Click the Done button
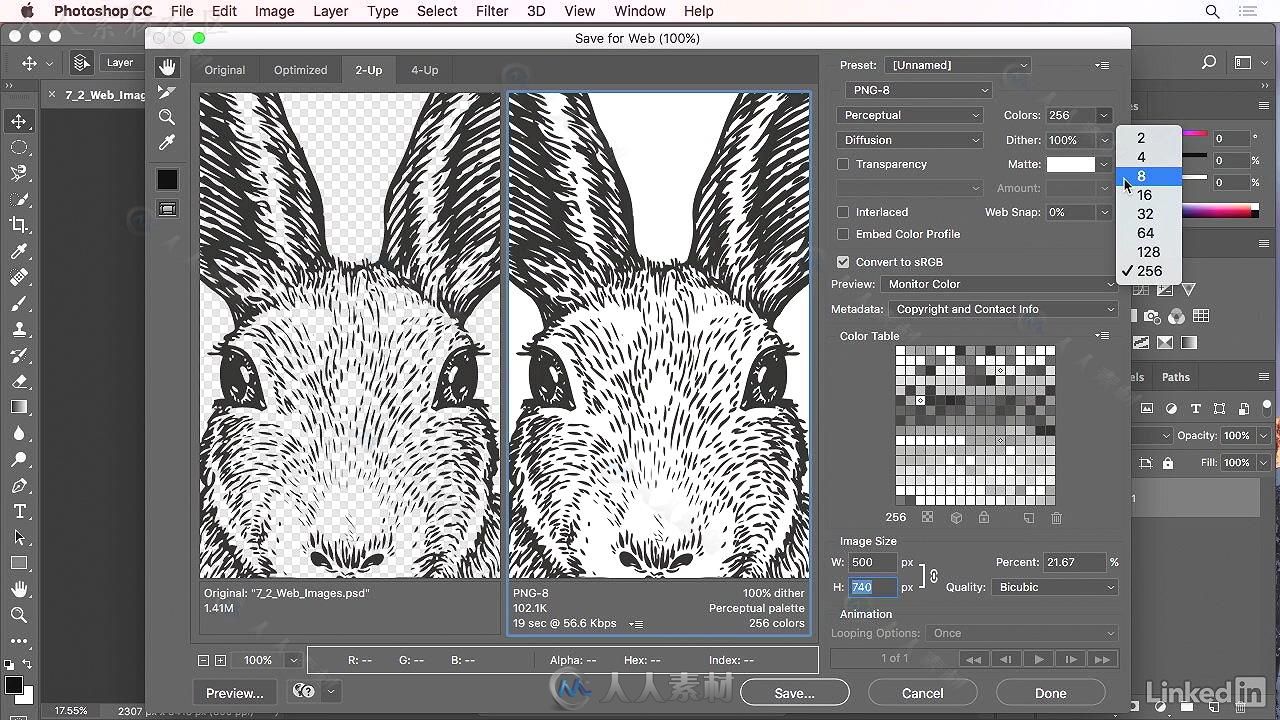This screenshot has height=720, width=1280. point(1050,693)
